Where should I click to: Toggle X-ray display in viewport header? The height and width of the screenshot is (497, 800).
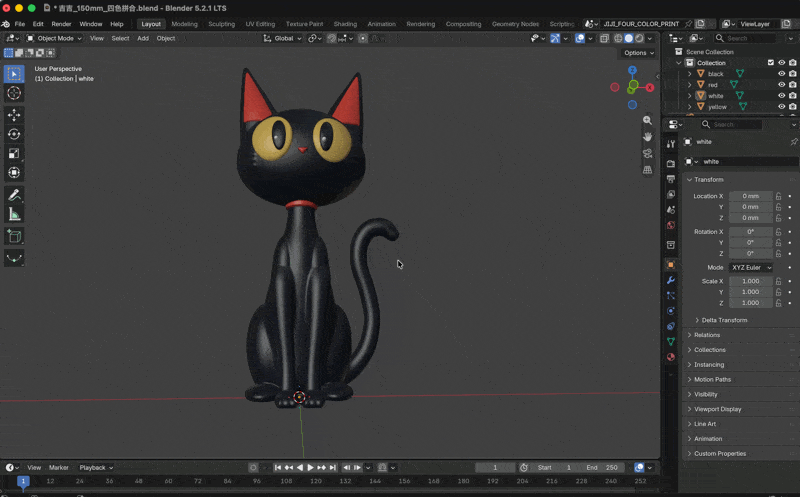pyautogui.click(x=605, y=38)
